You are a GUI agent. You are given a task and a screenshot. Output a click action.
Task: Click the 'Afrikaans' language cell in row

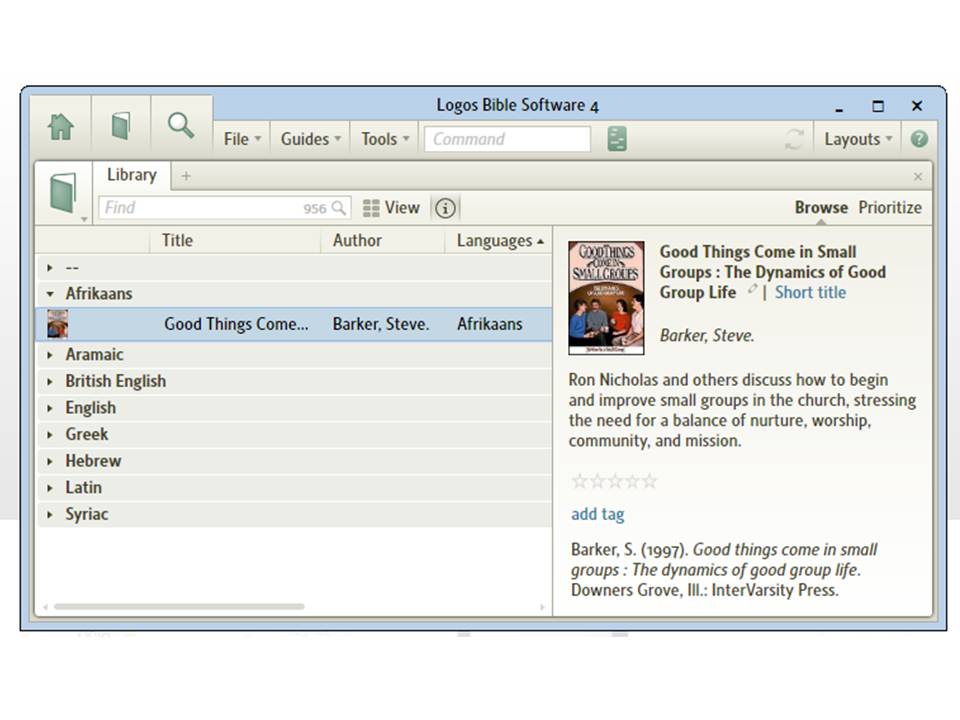pos(490,324)
